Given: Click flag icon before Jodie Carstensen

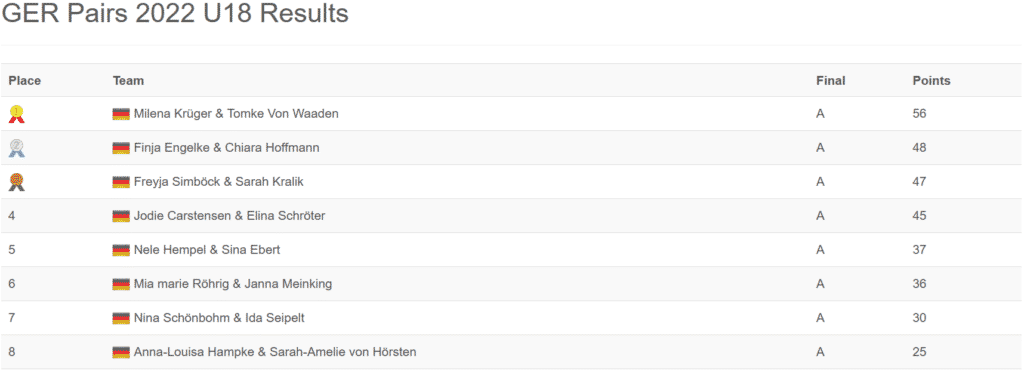Looking at the screenshot, I should [x=121, y=216].
